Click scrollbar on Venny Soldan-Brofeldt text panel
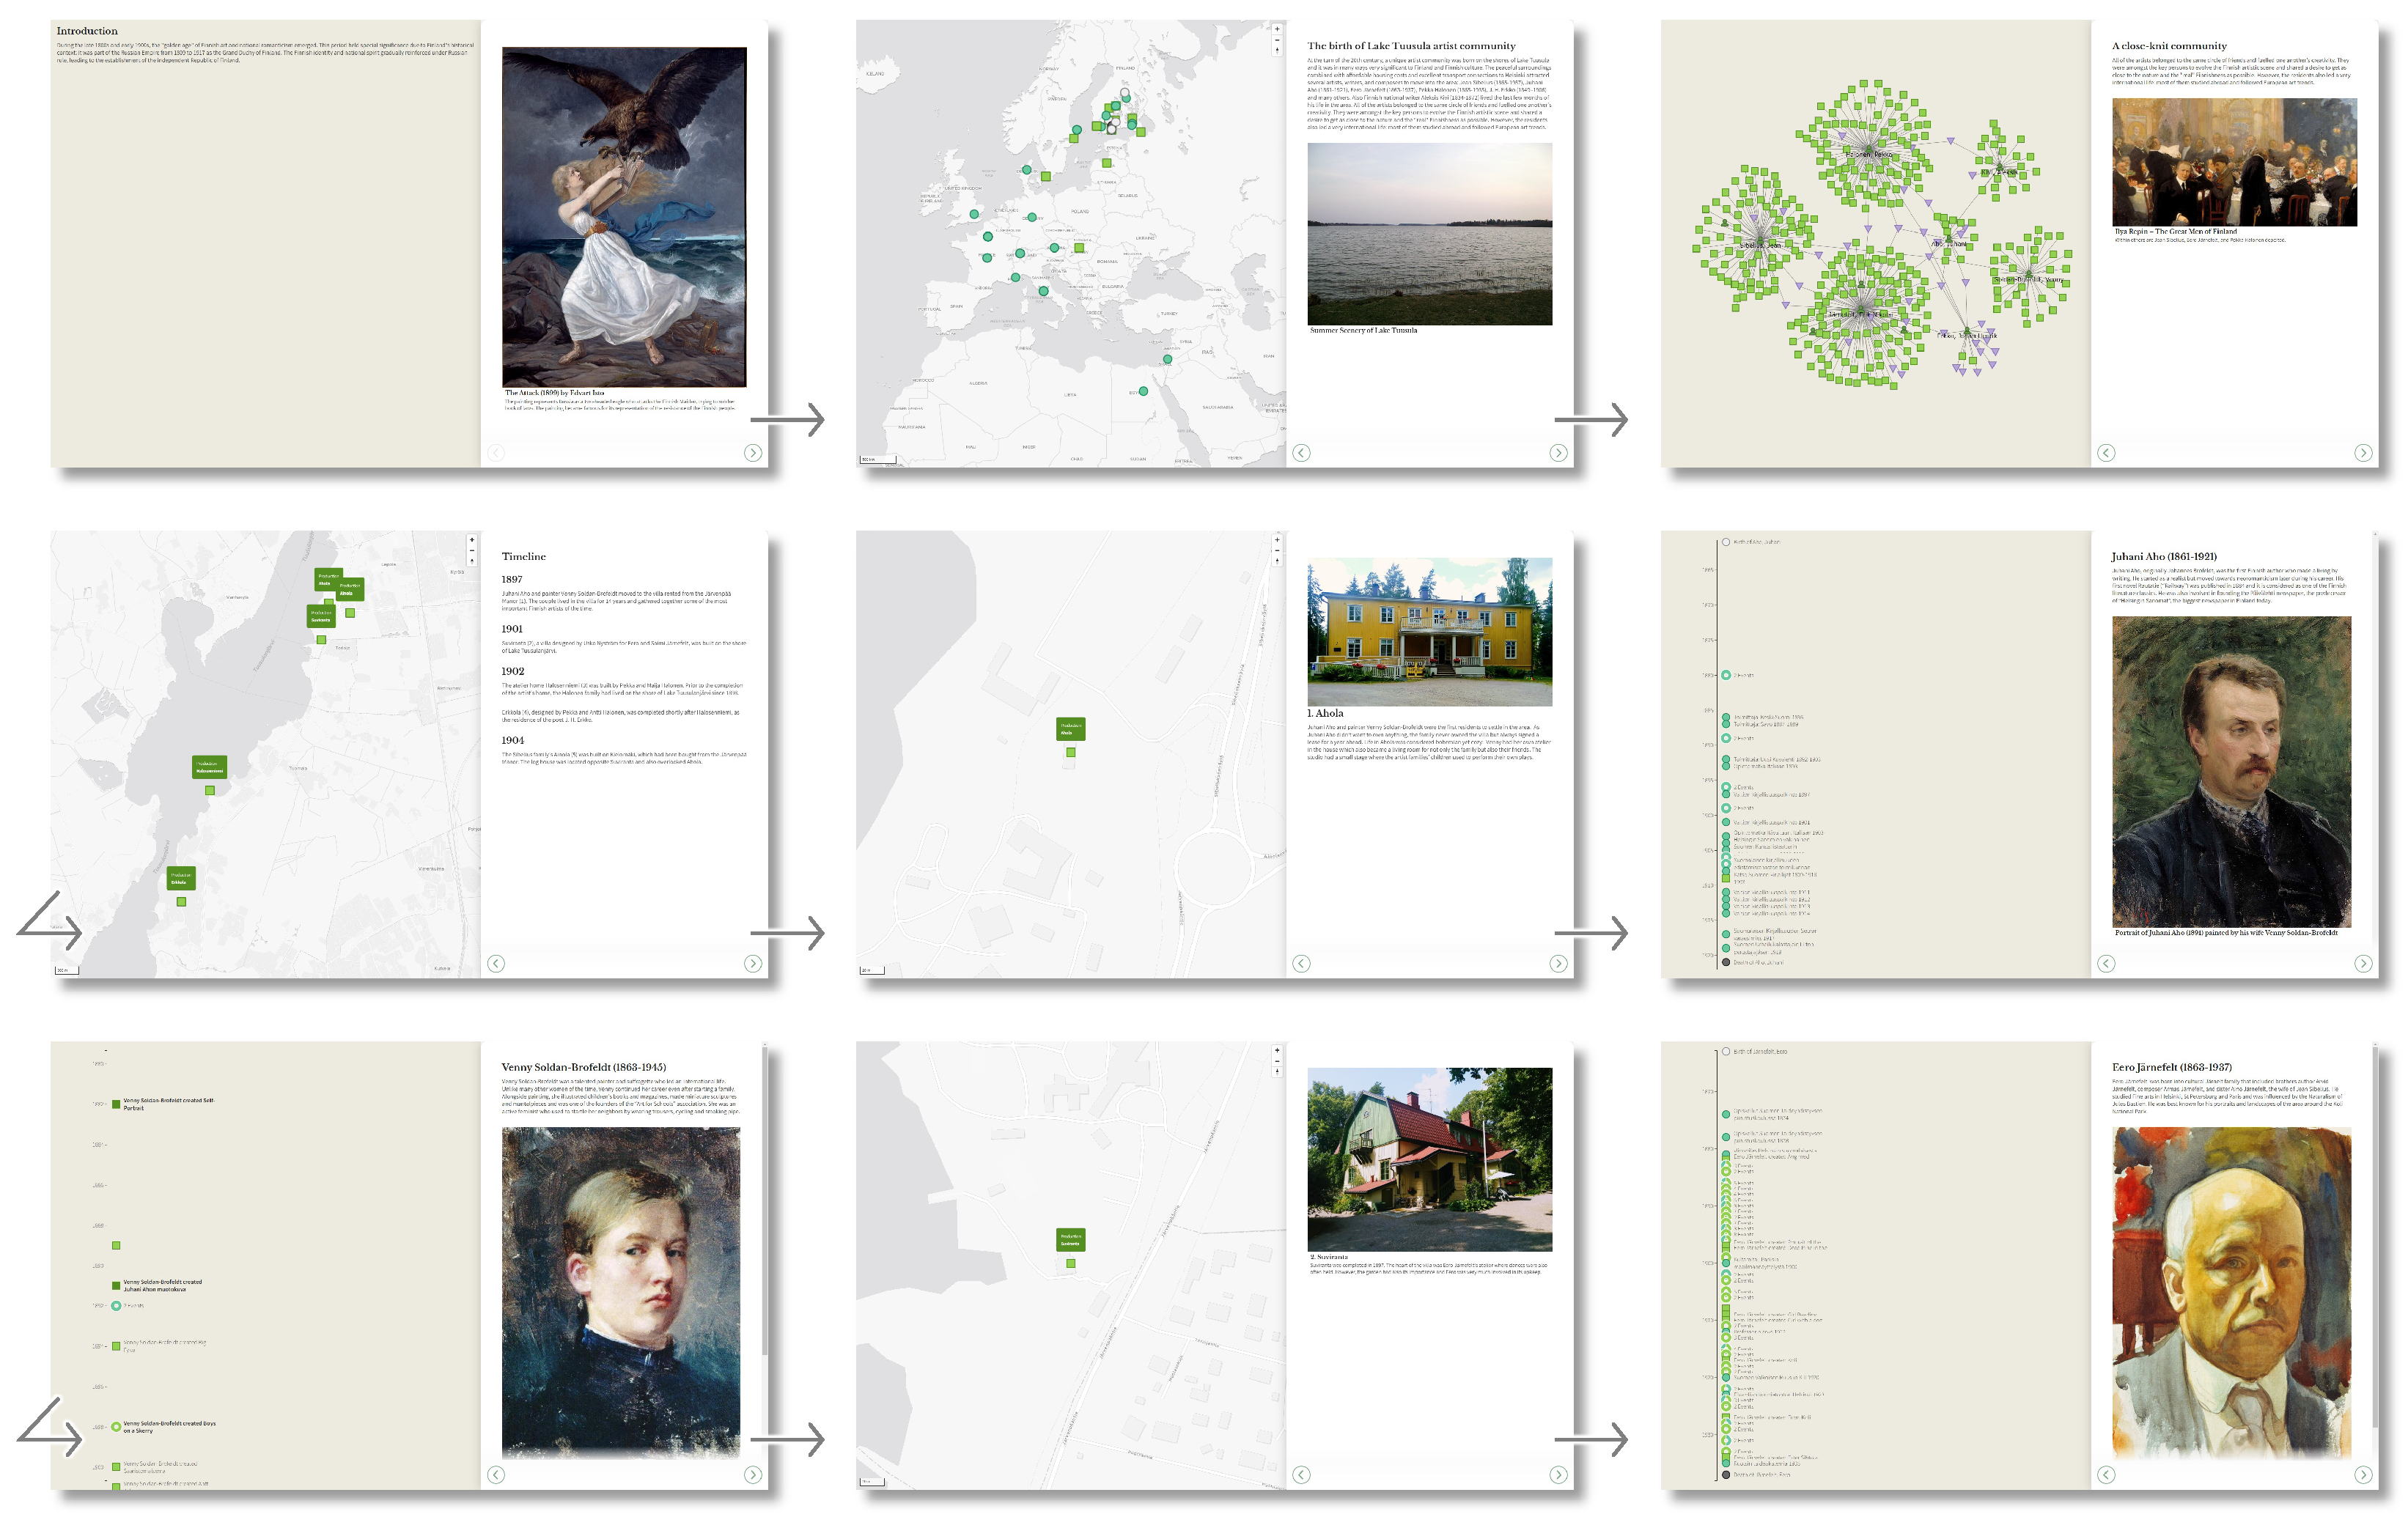Screen dimensions: 2408x1528 click(x=765, y=1200)
